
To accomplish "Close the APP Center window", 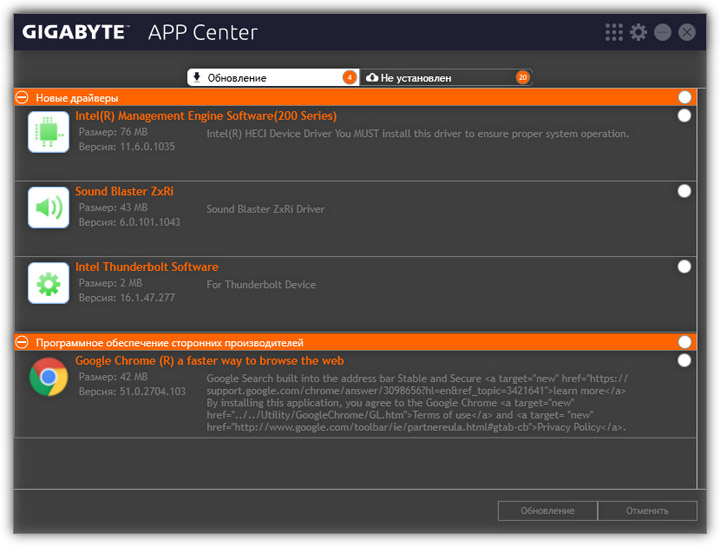I will [687, 32].
